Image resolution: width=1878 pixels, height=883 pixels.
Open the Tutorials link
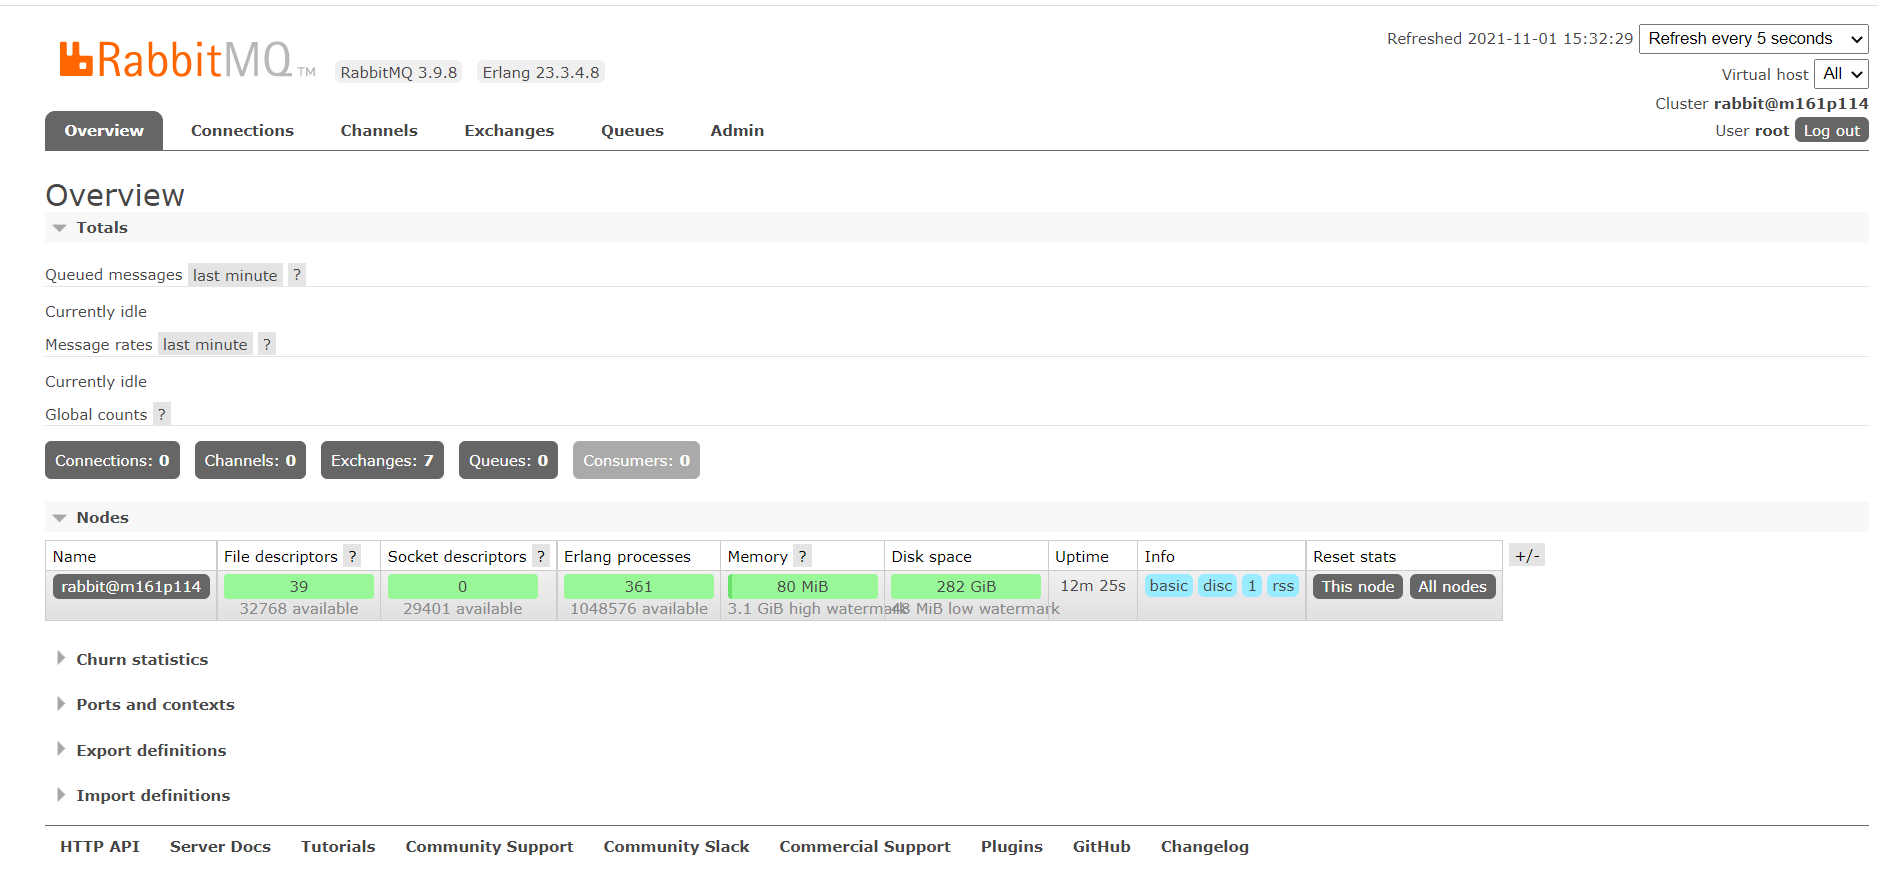click(338, 847)
